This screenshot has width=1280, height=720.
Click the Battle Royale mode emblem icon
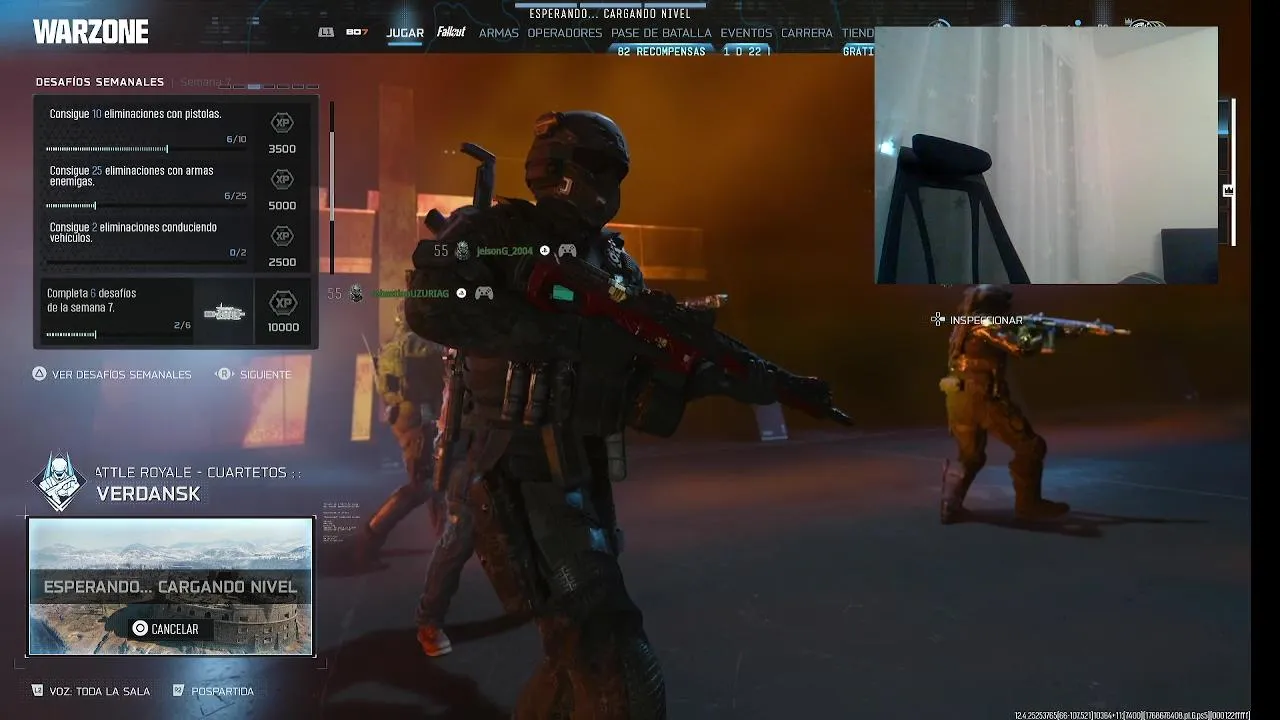[x=59, y=482]
